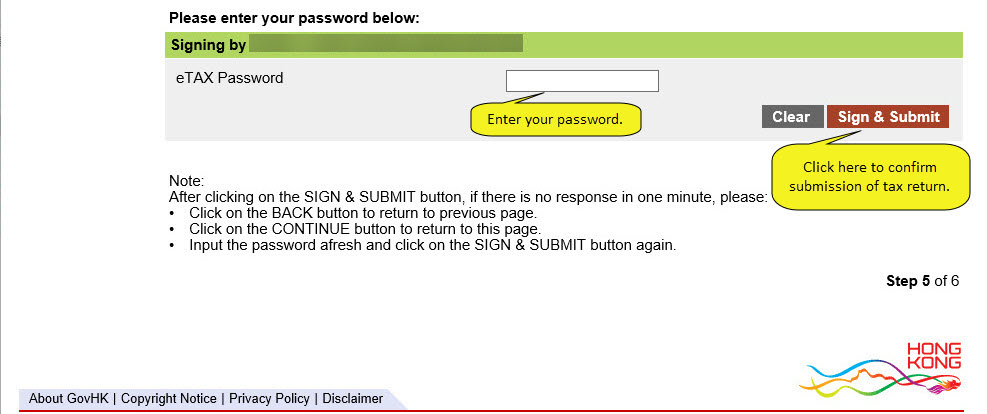
Task: Click 'Please enter your password below' heading
Action: [x=294, y=18]
